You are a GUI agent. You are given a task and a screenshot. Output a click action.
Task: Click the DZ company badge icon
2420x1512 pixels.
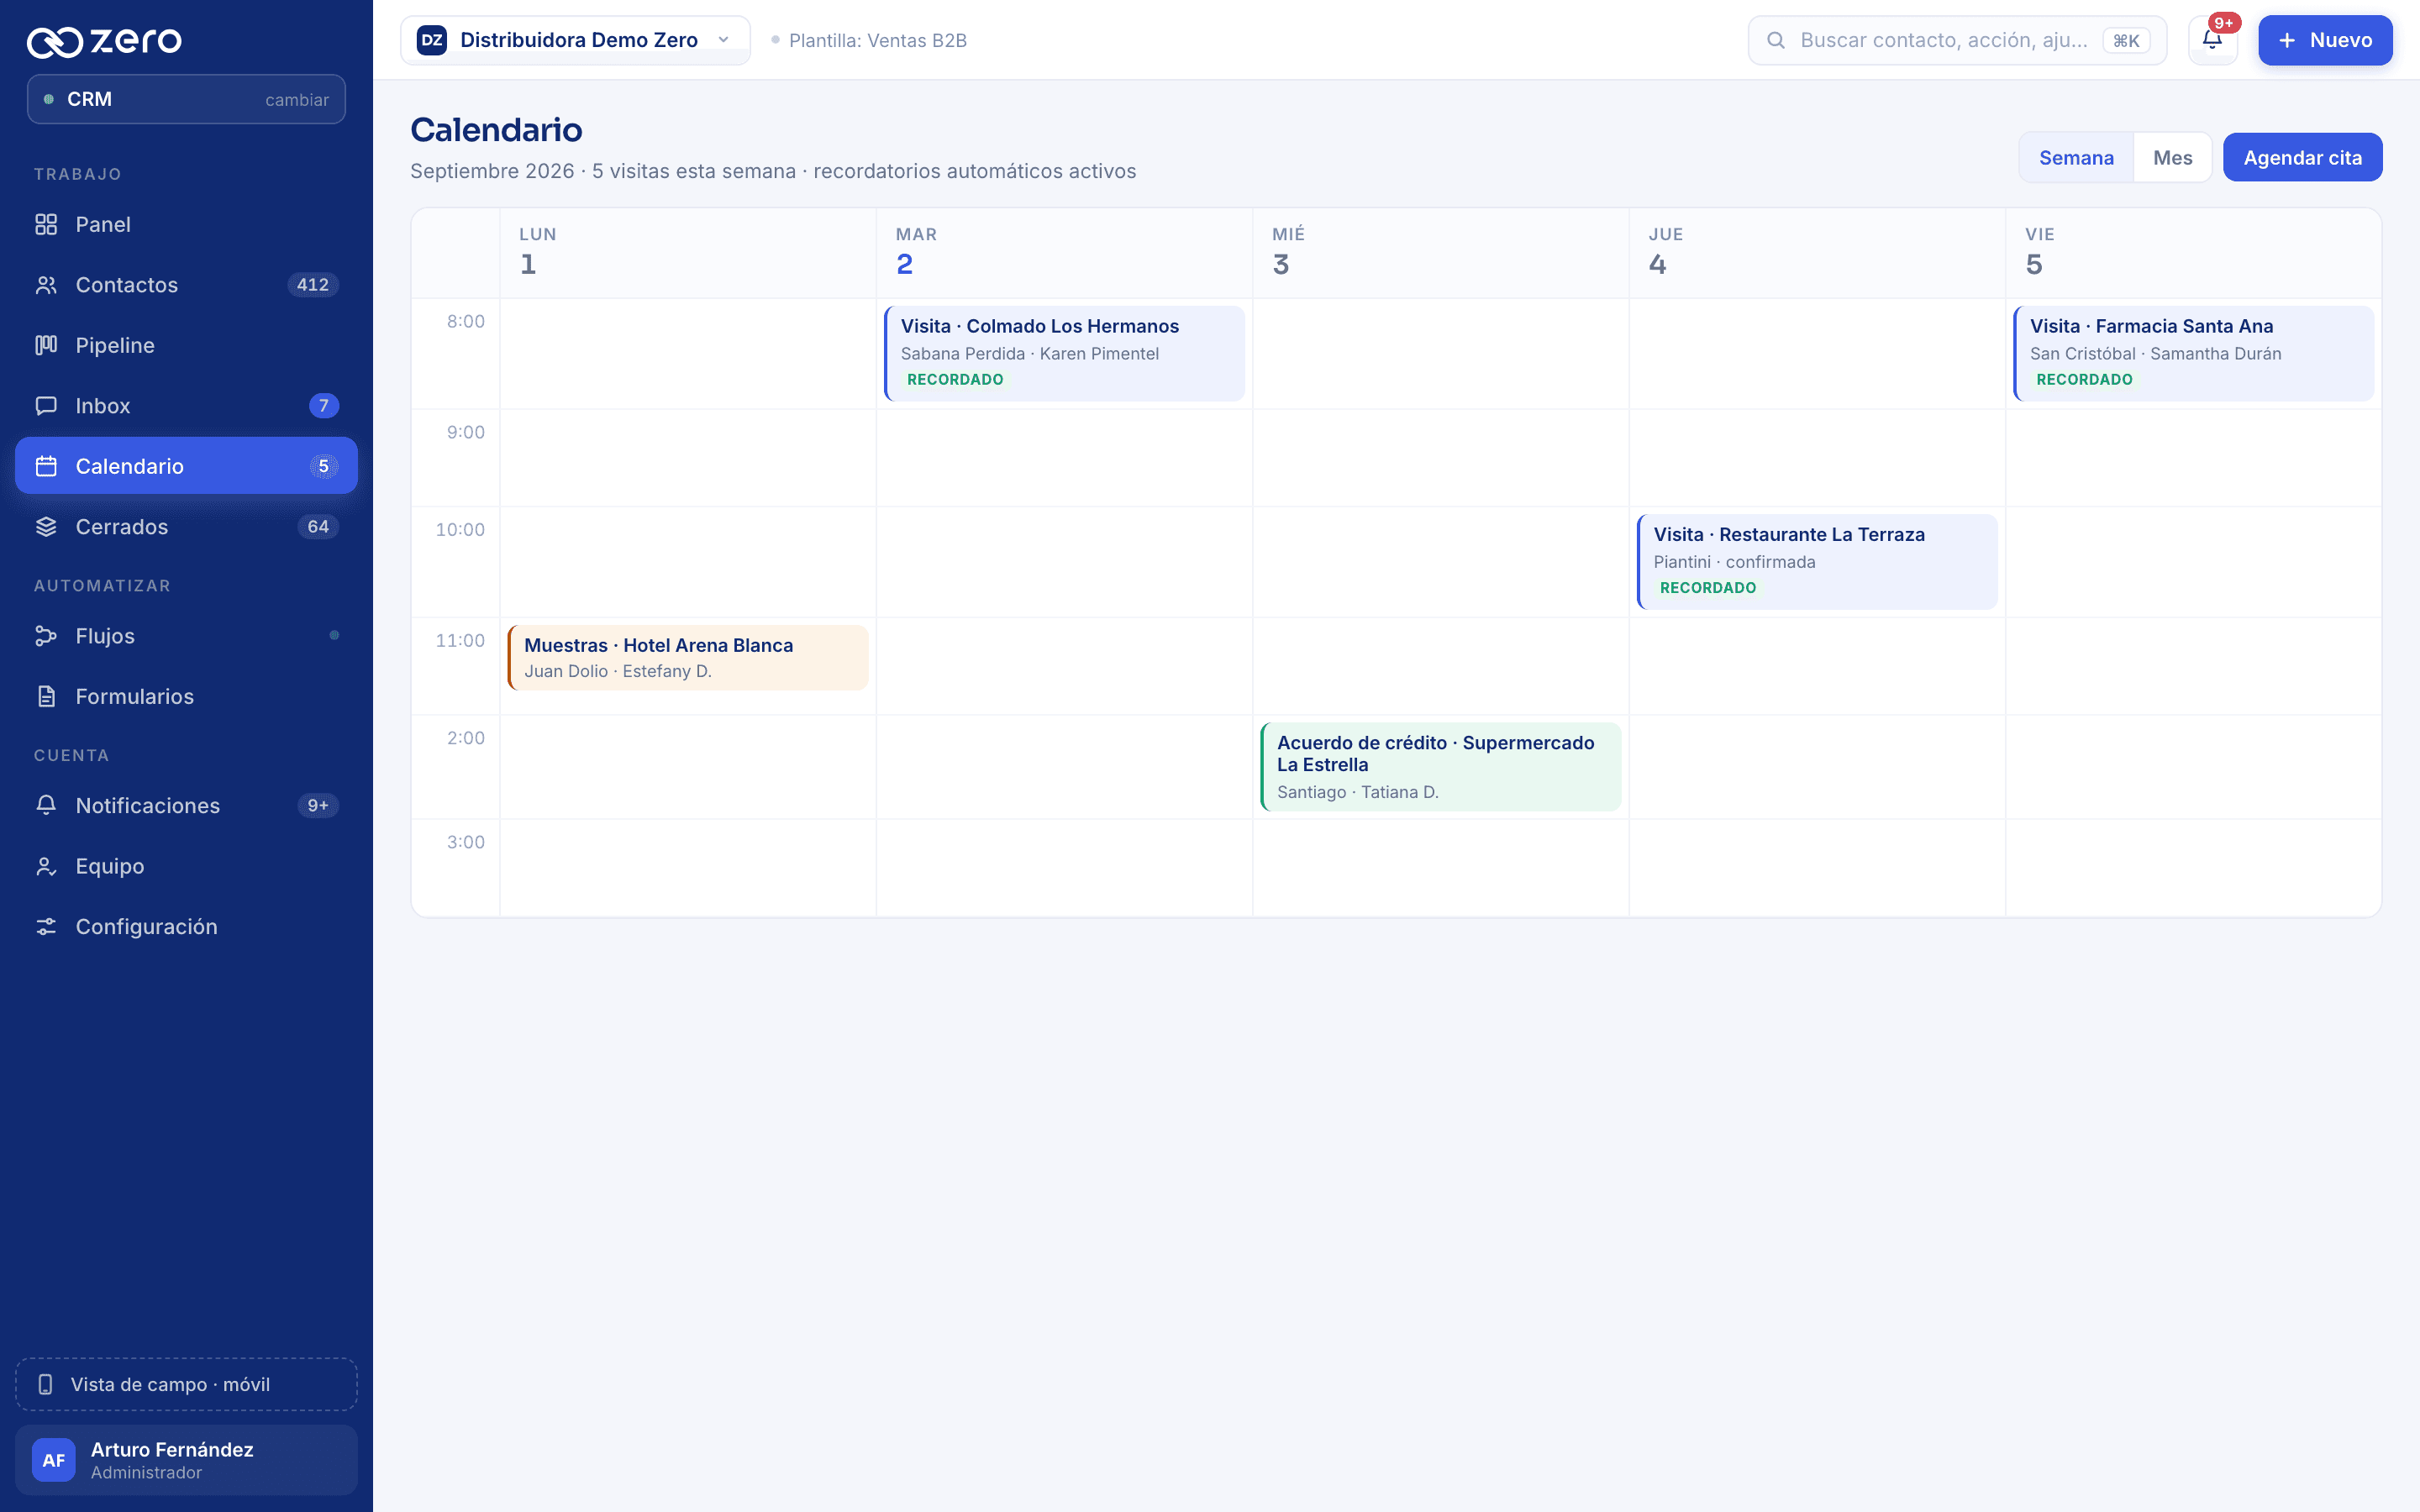[432, 40]
